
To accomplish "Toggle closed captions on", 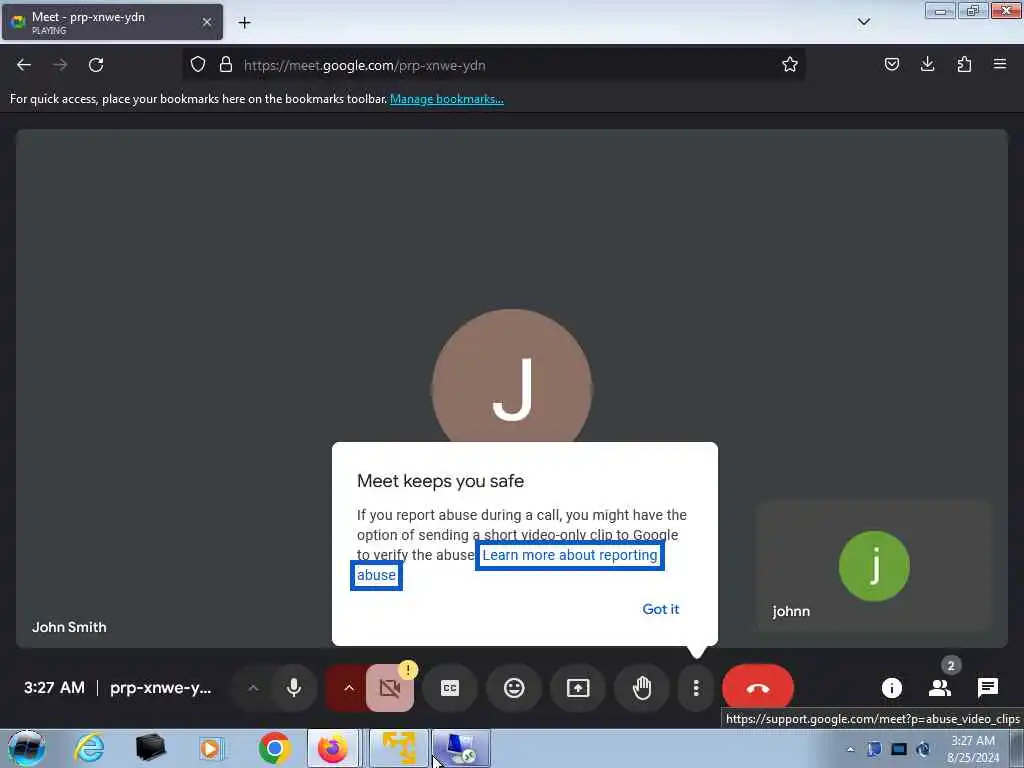I will (450, 688).
